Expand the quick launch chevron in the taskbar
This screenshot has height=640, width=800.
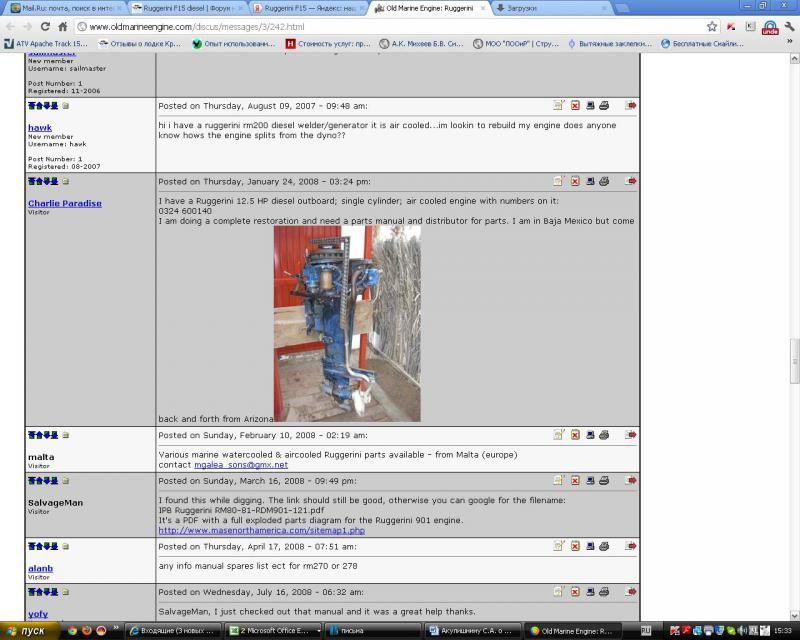pos(117,630)
